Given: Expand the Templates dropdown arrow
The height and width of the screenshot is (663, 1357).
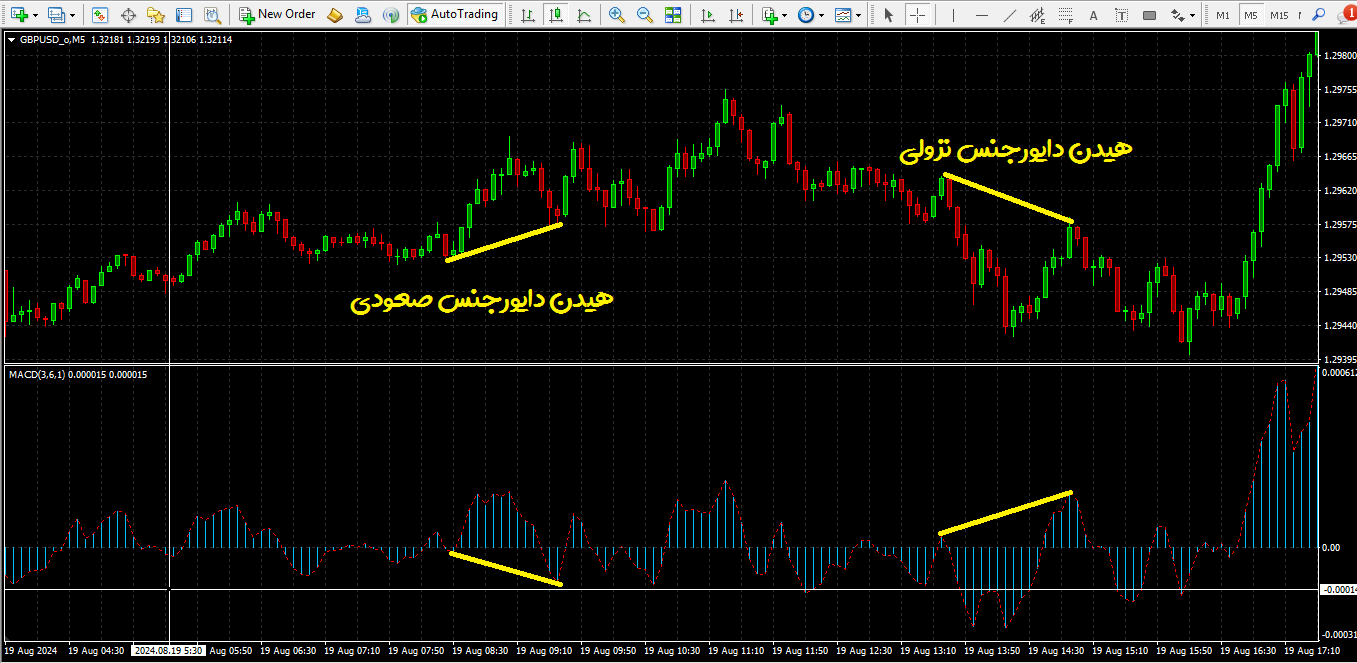Looking at the screenshot, I should pyautogui.click(x=859, y=15).
